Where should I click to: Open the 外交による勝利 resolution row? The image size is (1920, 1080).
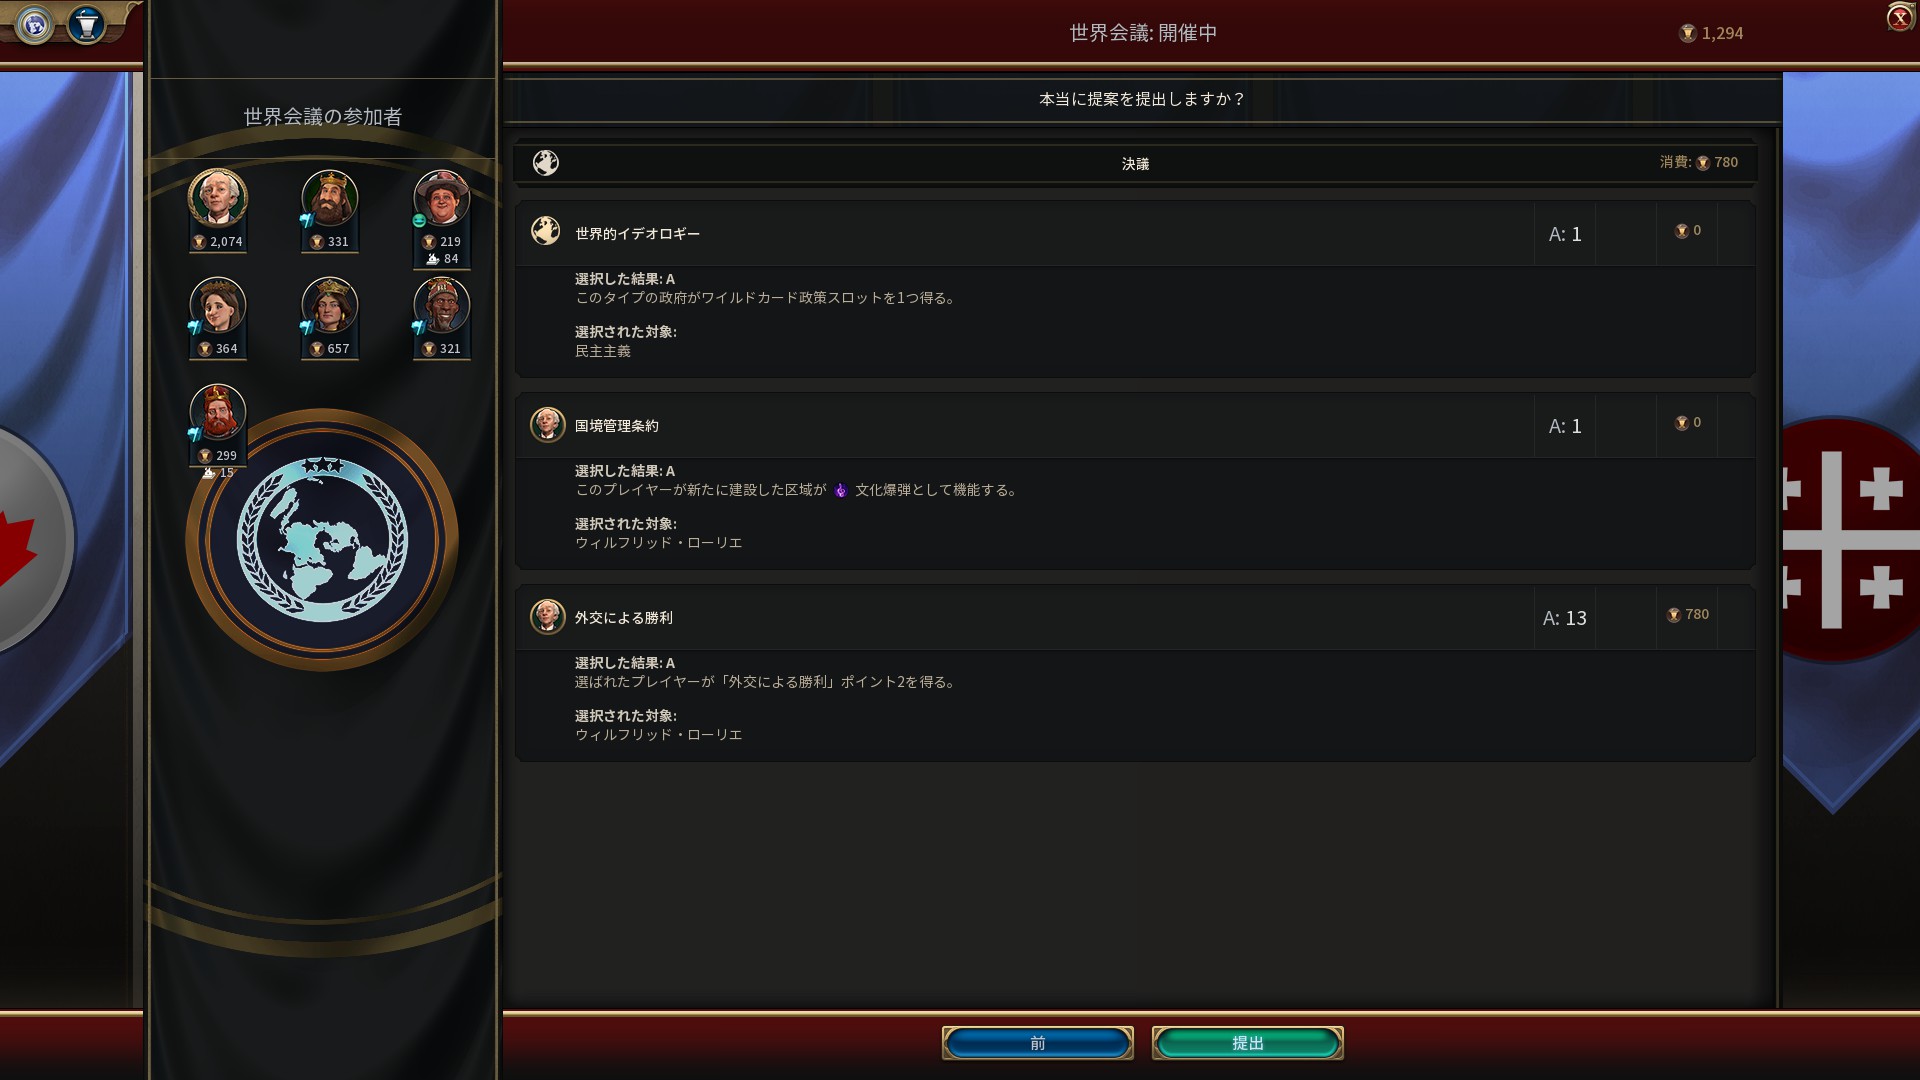pyautogui.click(x=1135, y=618)
